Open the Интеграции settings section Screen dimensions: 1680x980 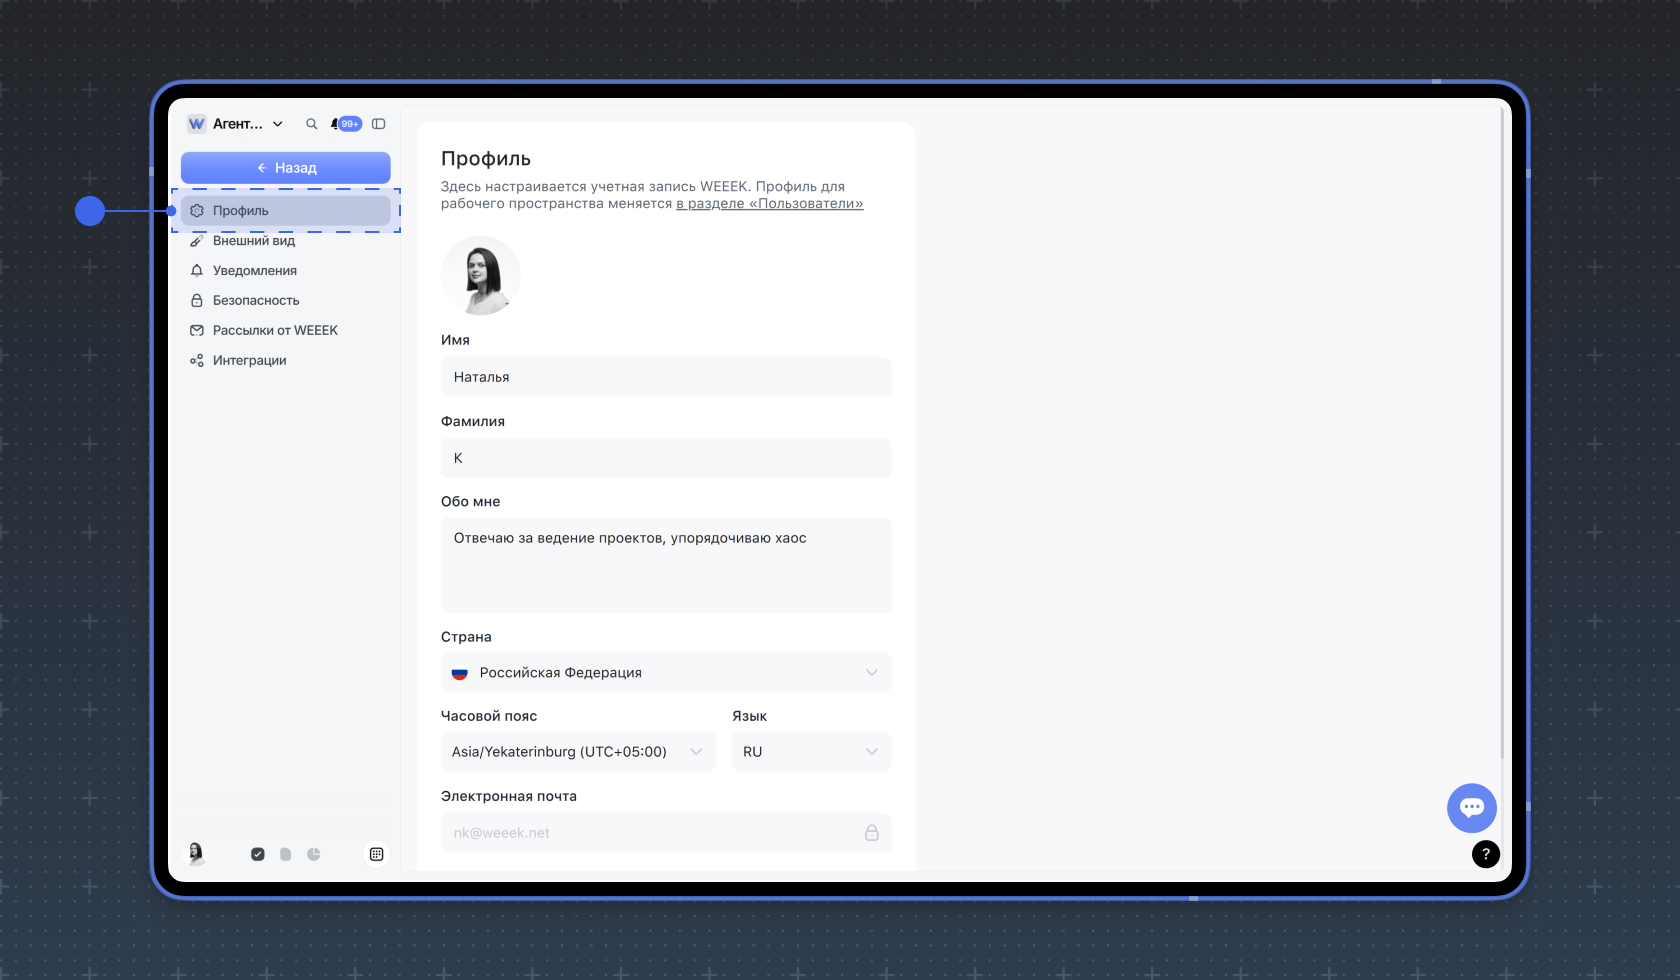tap(249, 361)
